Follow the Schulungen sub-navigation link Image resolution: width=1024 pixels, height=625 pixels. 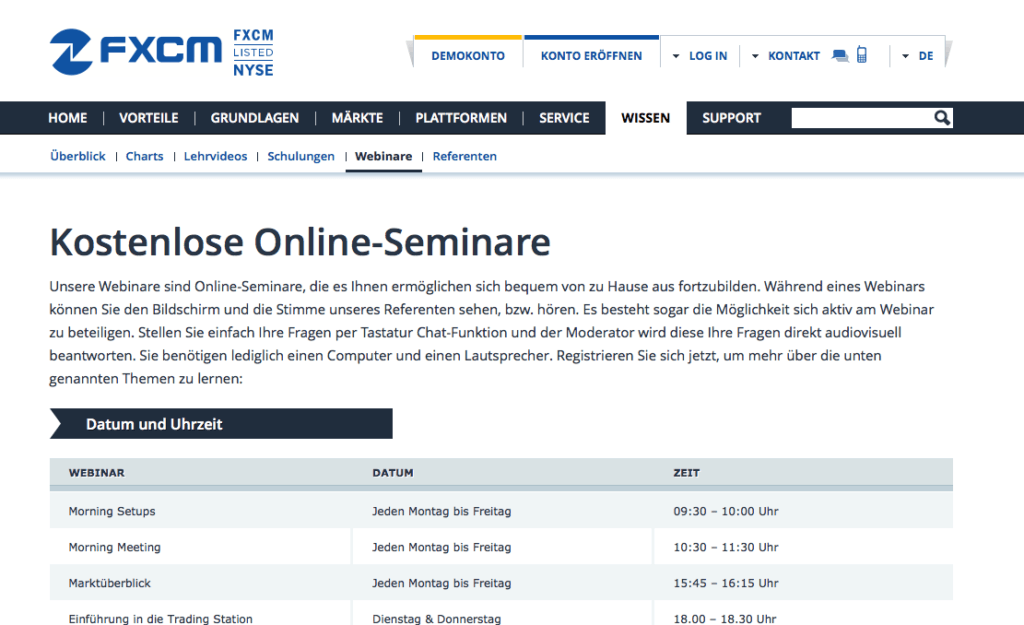301,156
